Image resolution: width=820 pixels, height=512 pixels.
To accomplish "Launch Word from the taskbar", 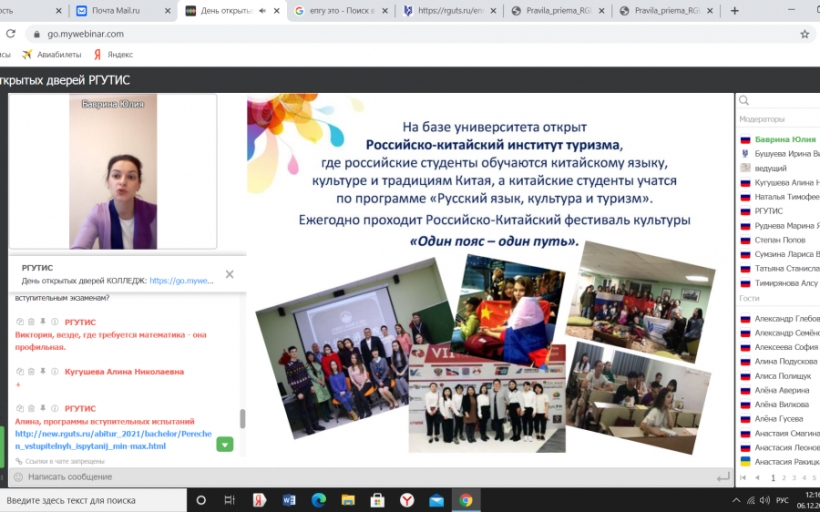I will (x=289, y=500).
